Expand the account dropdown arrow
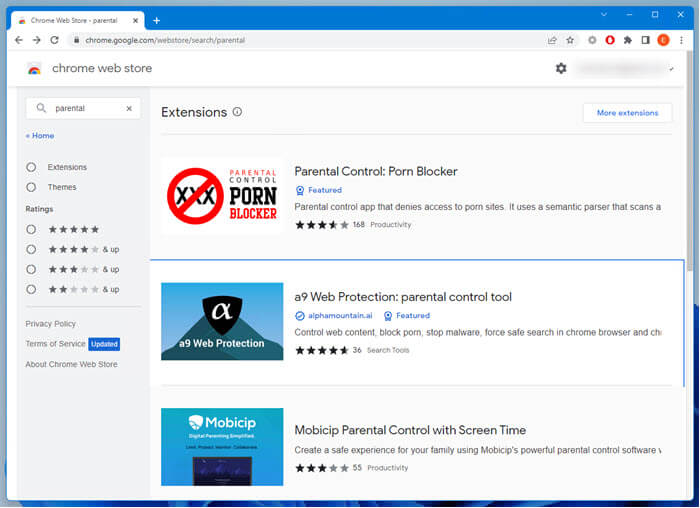 [x=671, y=69]
